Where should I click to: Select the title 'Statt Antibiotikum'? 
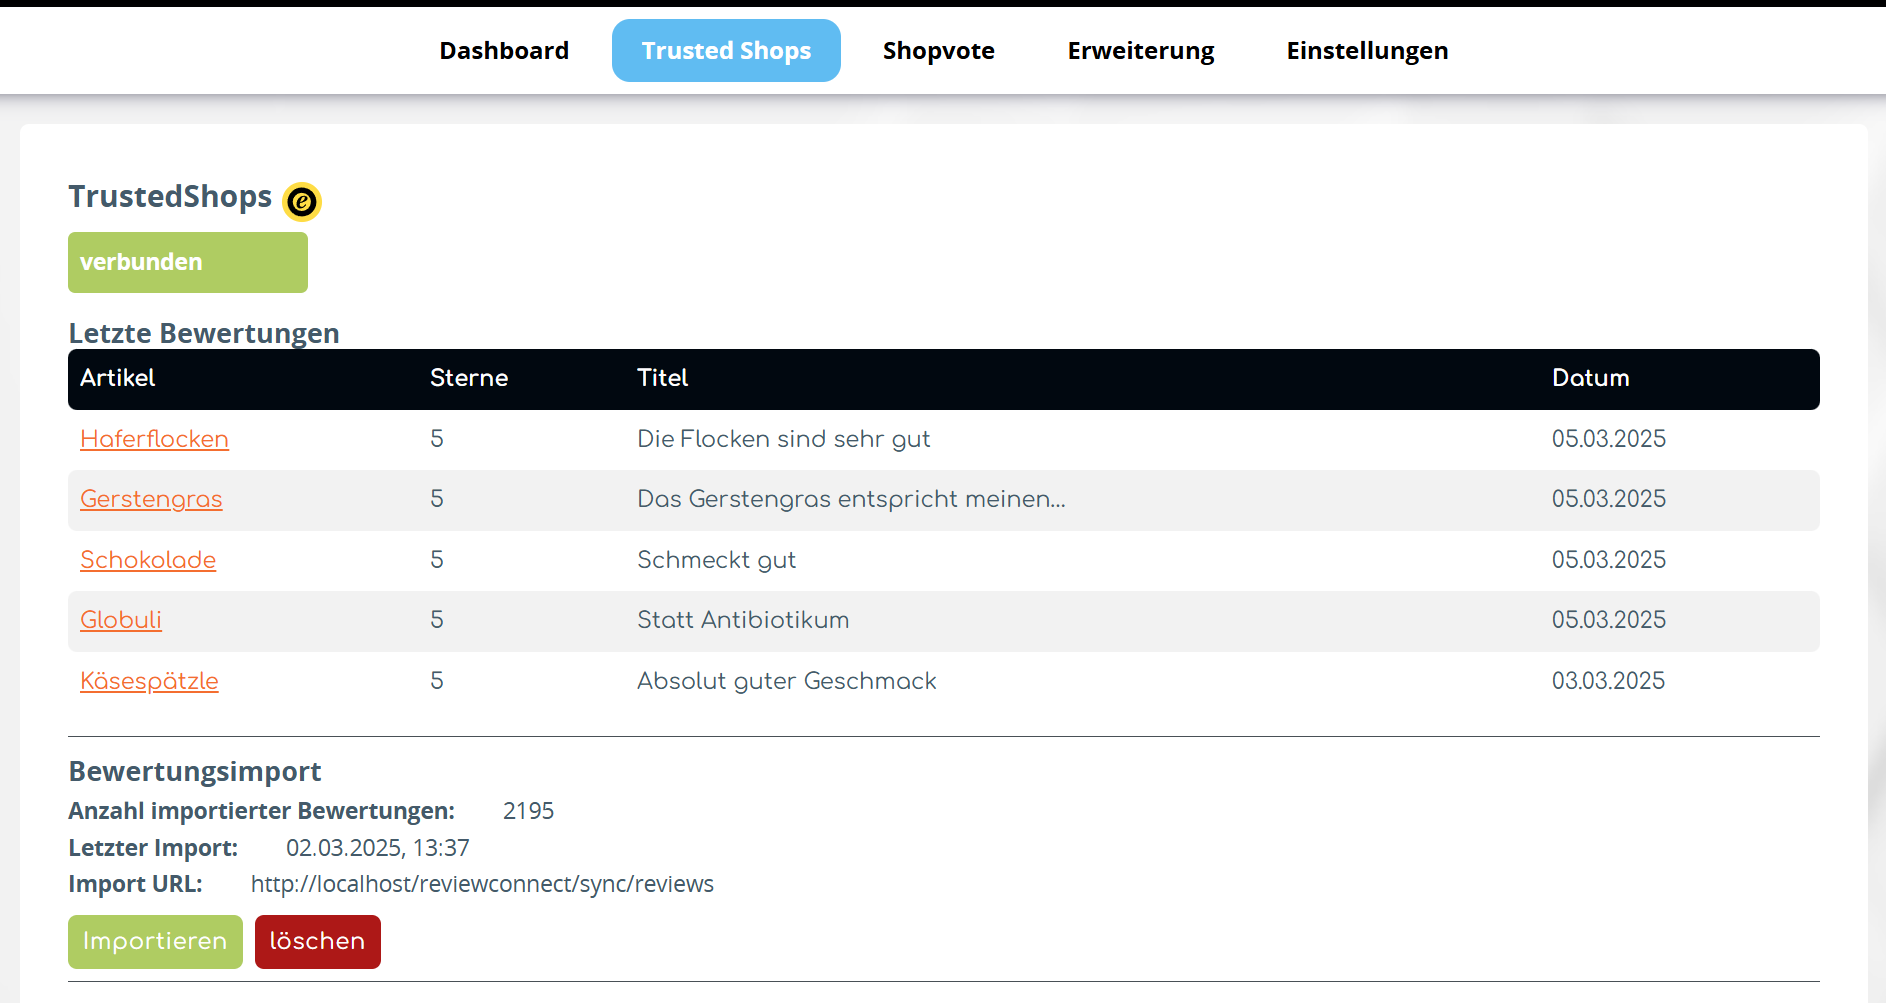point(743,620)
